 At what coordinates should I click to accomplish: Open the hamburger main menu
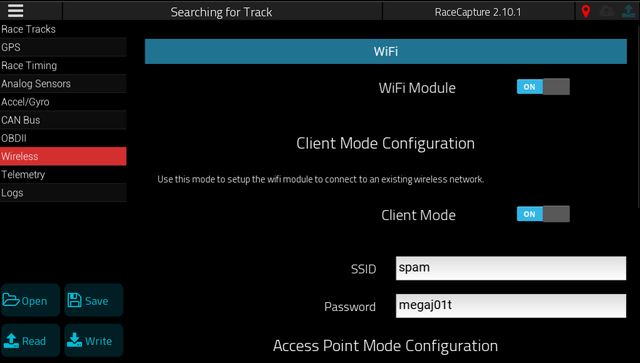pyautogui.click(x=16, y=10)
